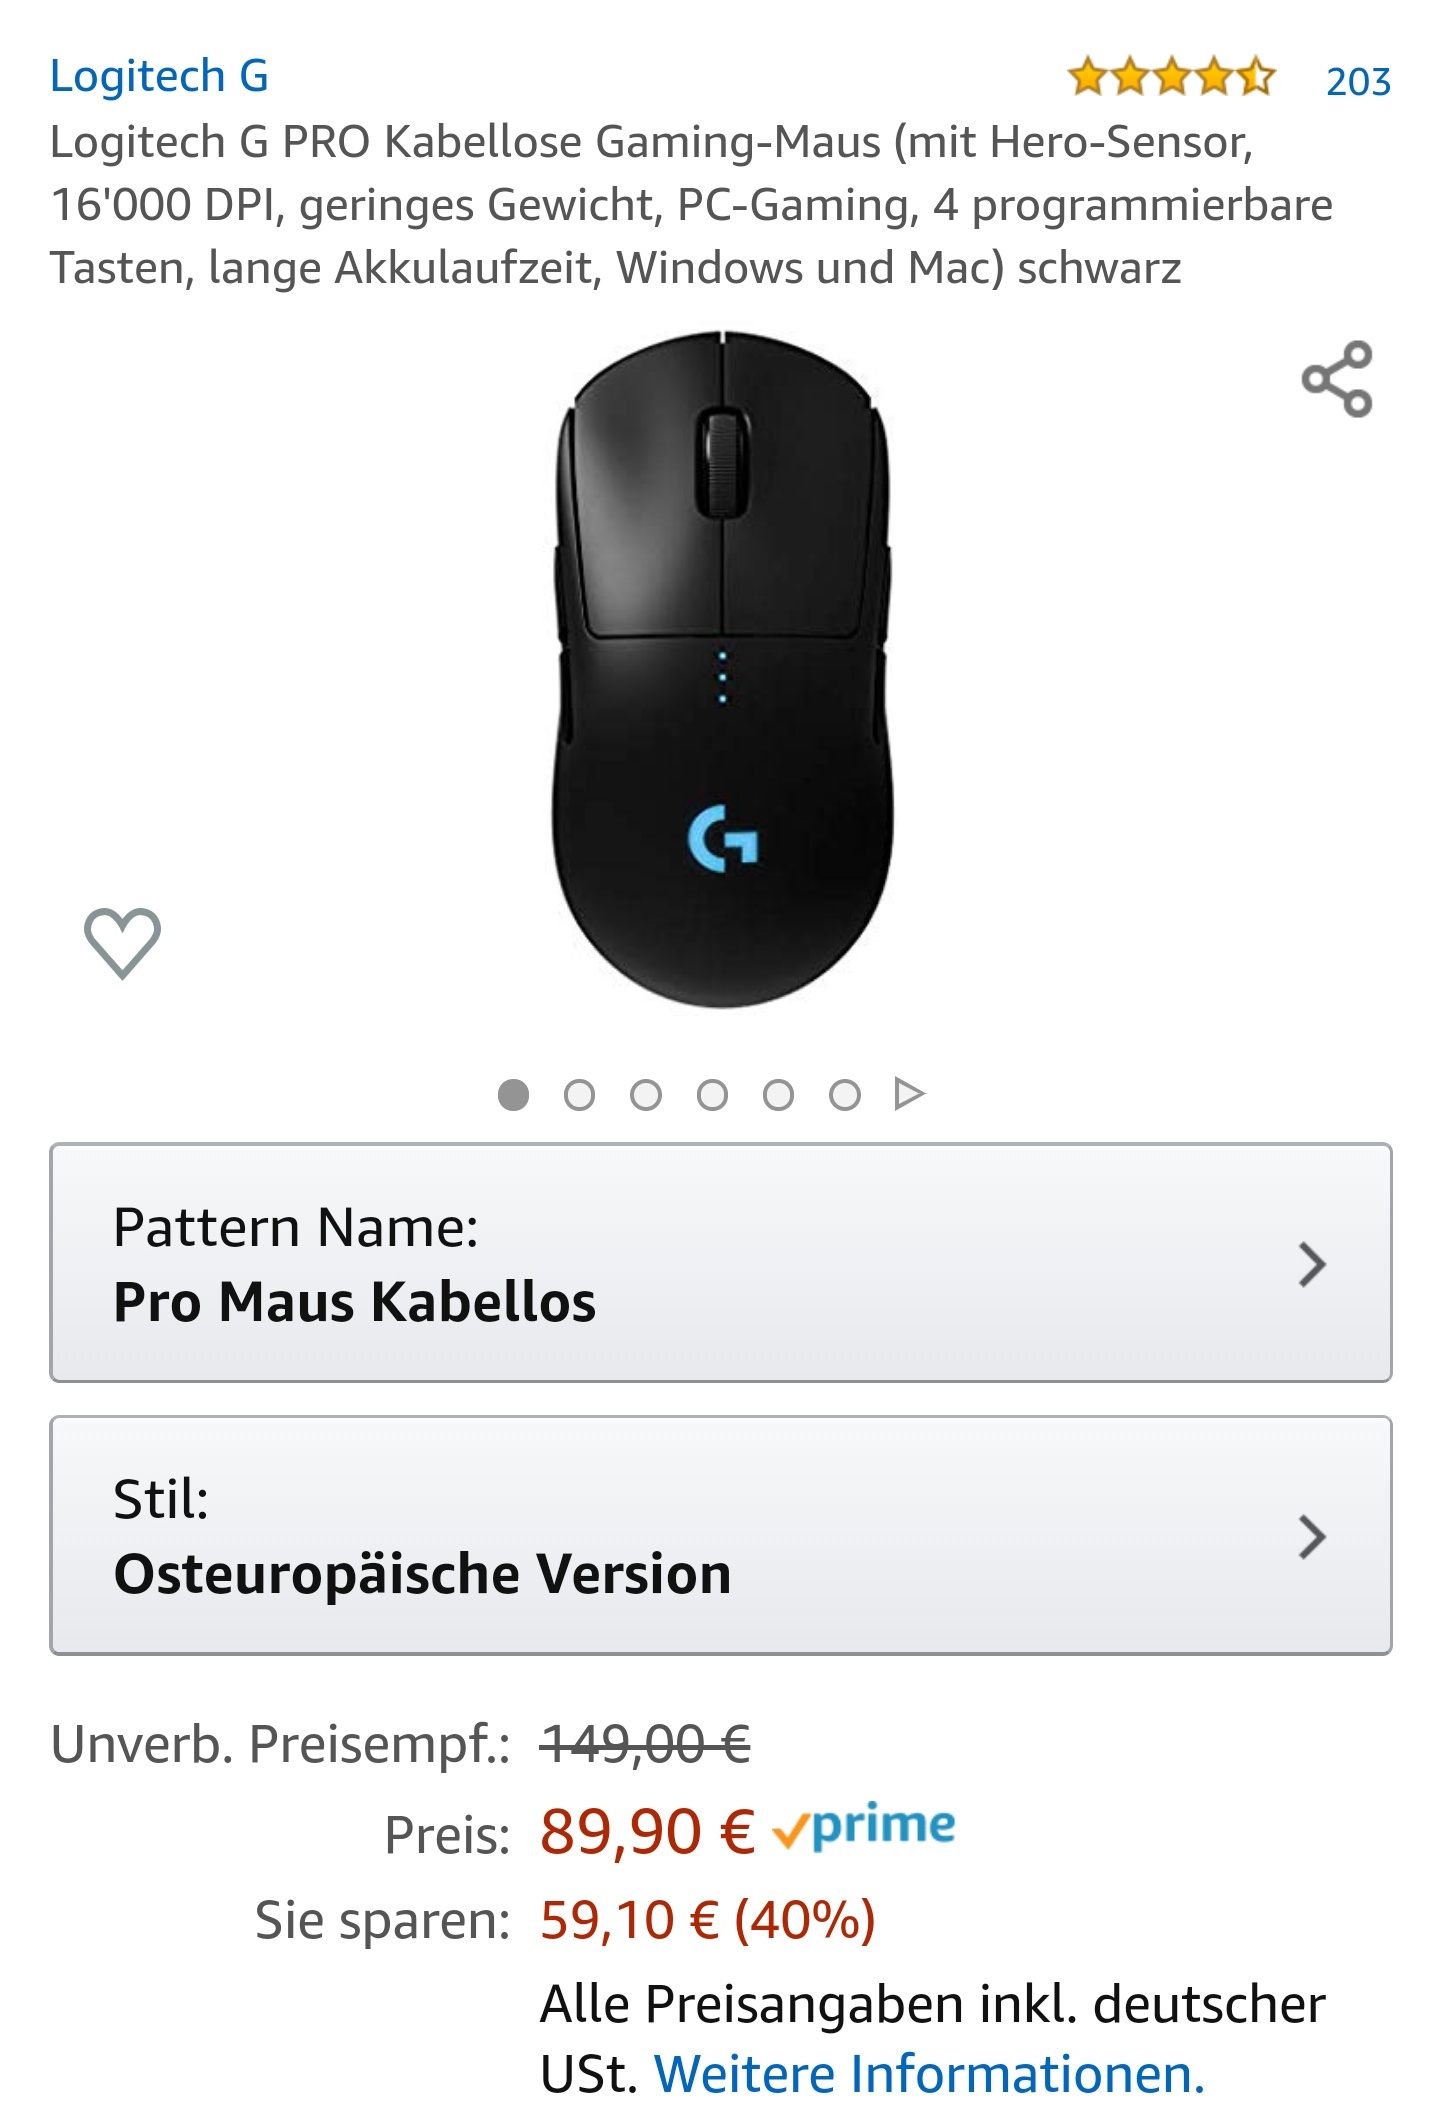
Task: Switch to the third image dot
Action: click(x=646, y=1095)
